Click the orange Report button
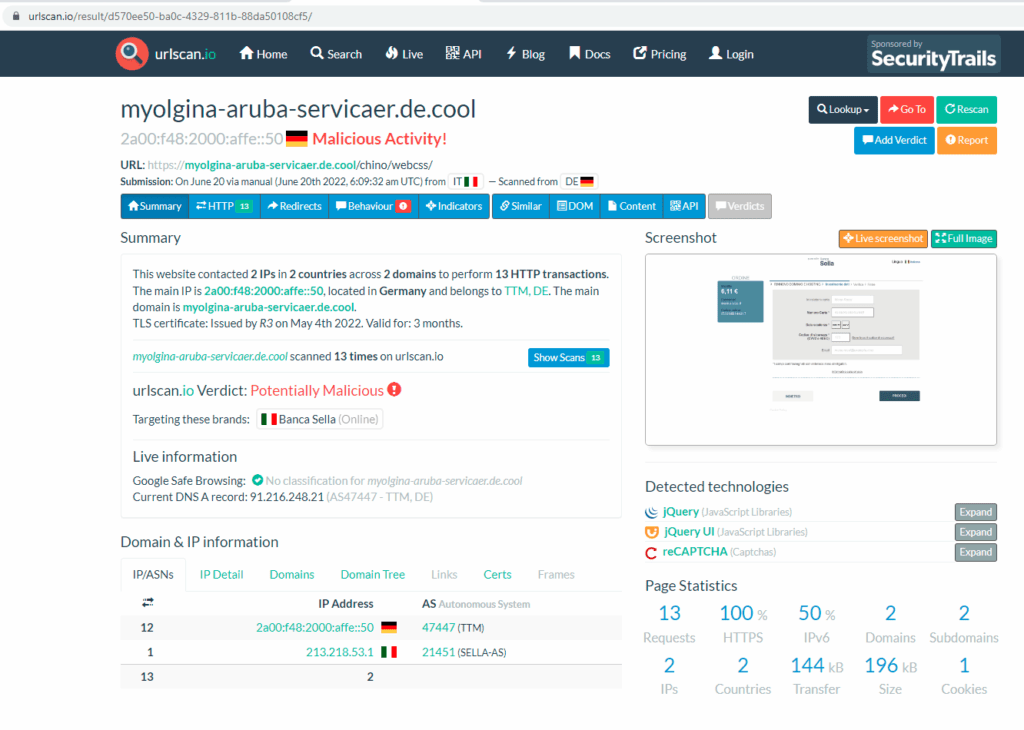Screen dimensions: 1024x730 967,140
